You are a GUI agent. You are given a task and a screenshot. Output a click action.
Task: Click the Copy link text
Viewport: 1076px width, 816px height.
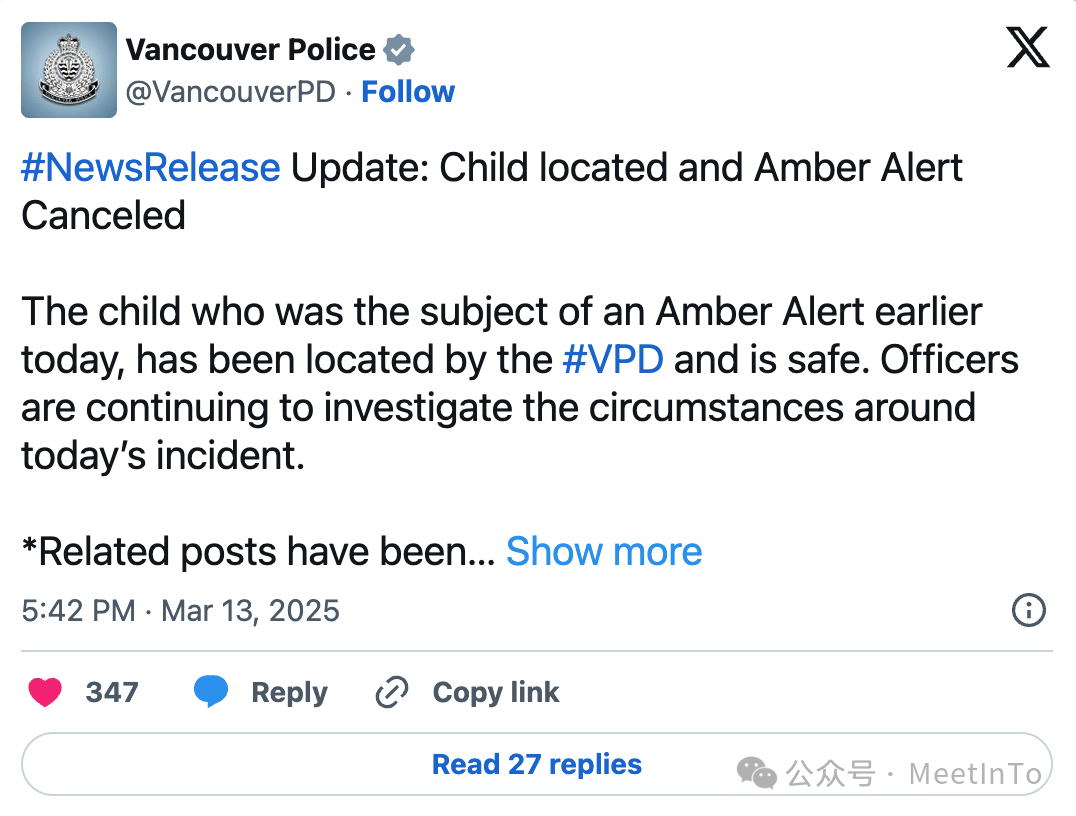[x=496, y=692]
